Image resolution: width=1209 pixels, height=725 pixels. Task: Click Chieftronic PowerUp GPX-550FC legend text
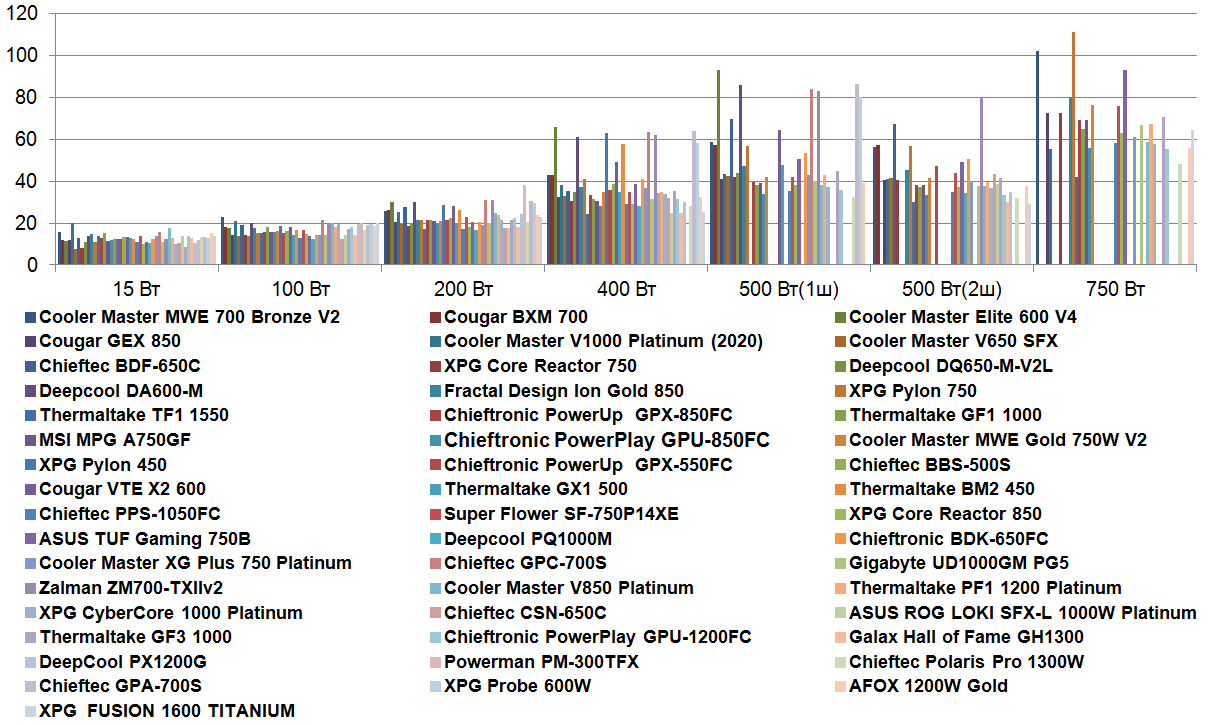[x=589, y=465]
